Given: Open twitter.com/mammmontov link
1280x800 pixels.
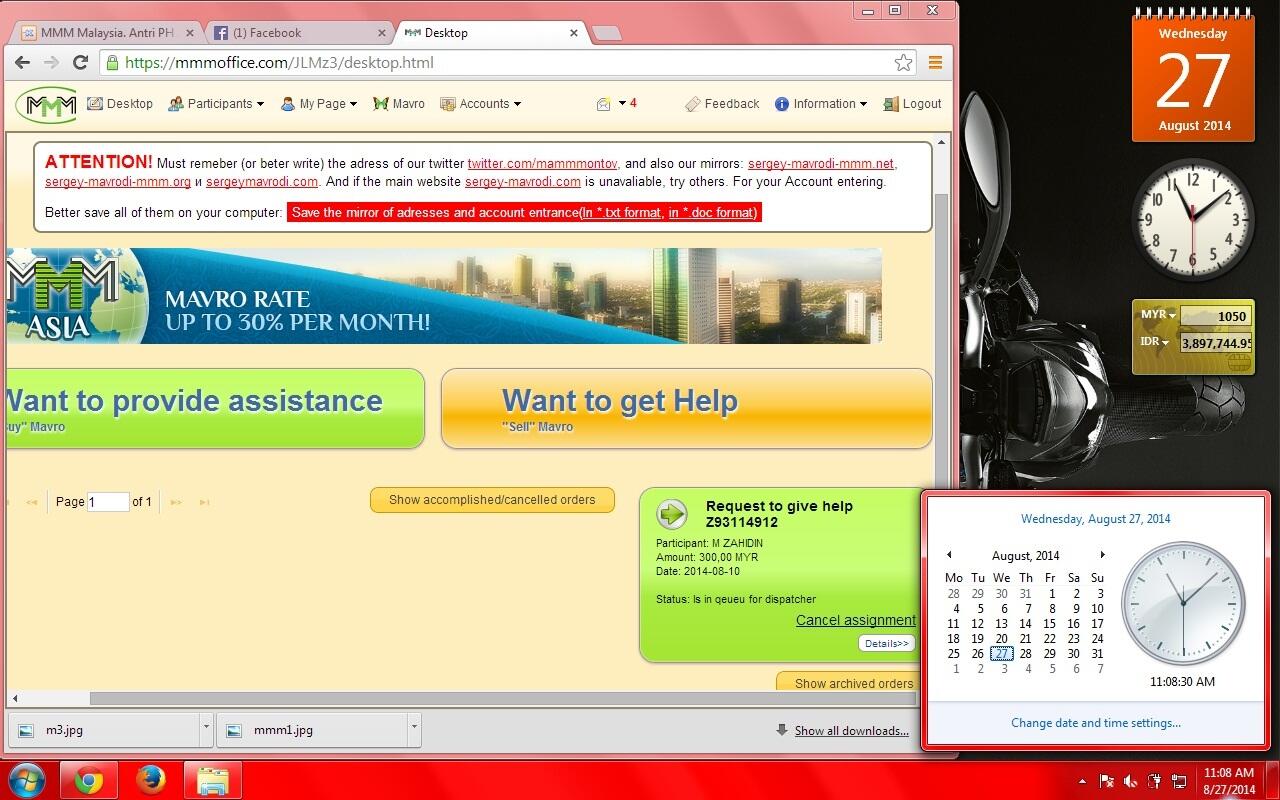Looking at the screenshot, I should coord(543,163).
